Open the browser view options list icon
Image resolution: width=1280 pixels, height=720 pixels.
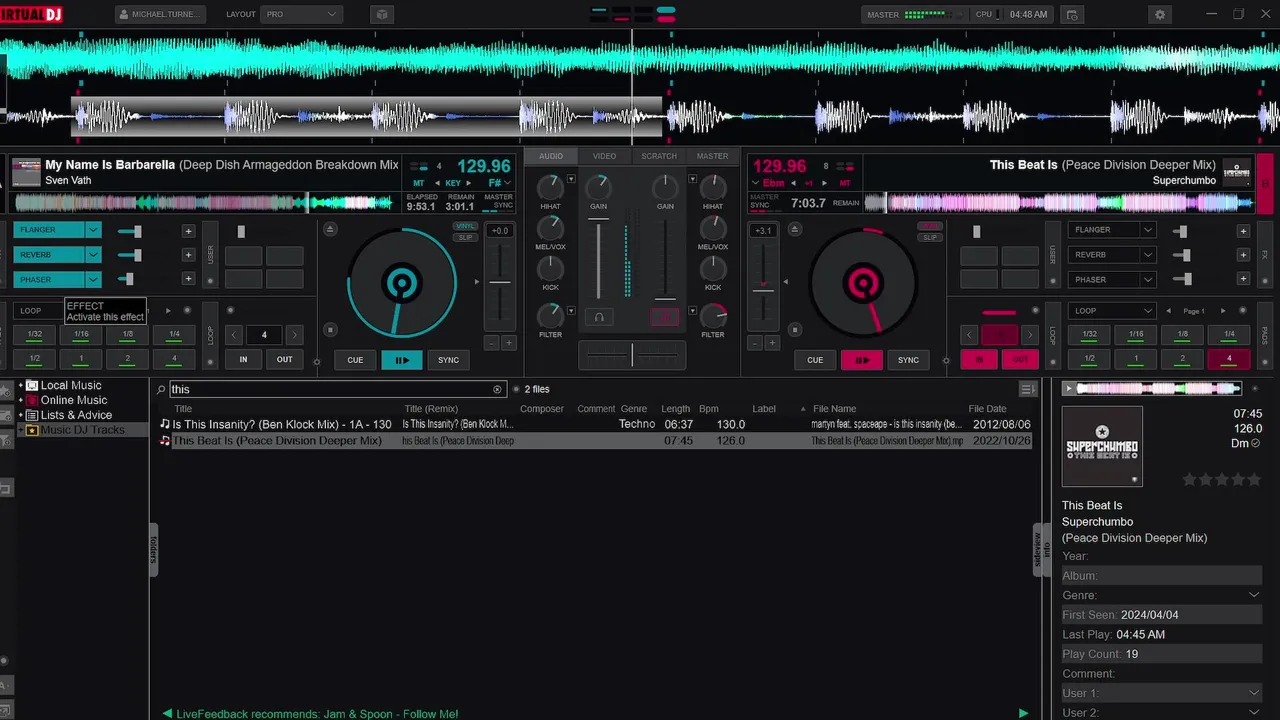tap(1027, 389)
